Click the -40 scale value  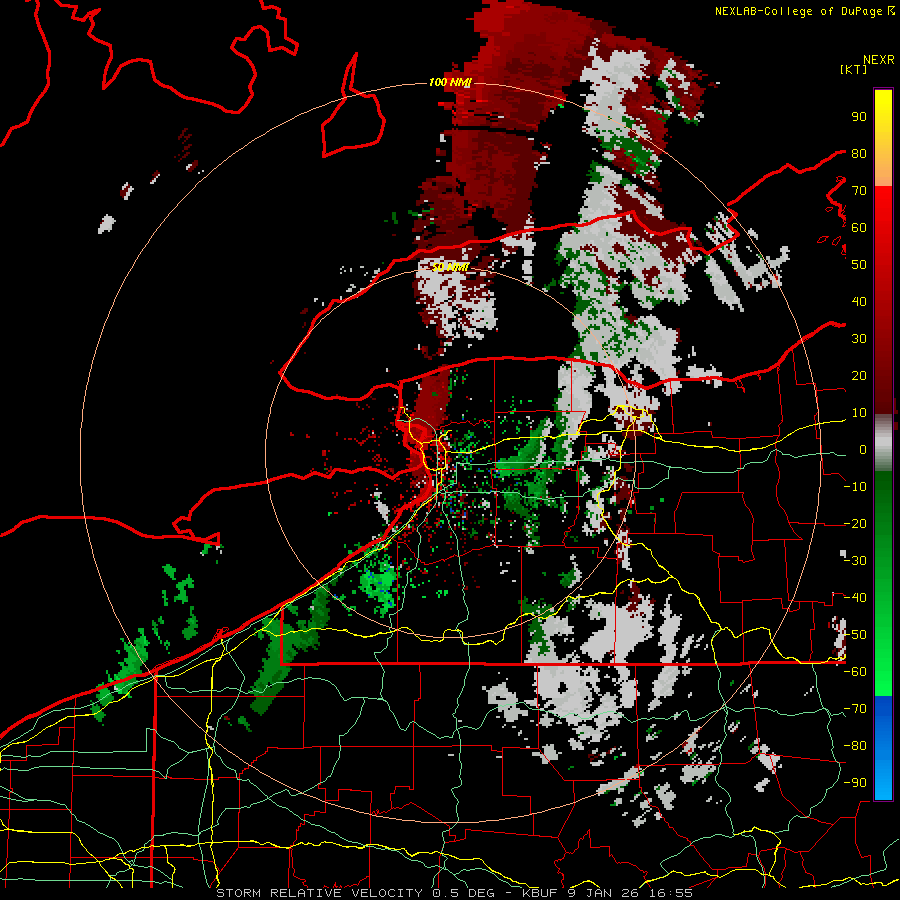tap(856, 598)
